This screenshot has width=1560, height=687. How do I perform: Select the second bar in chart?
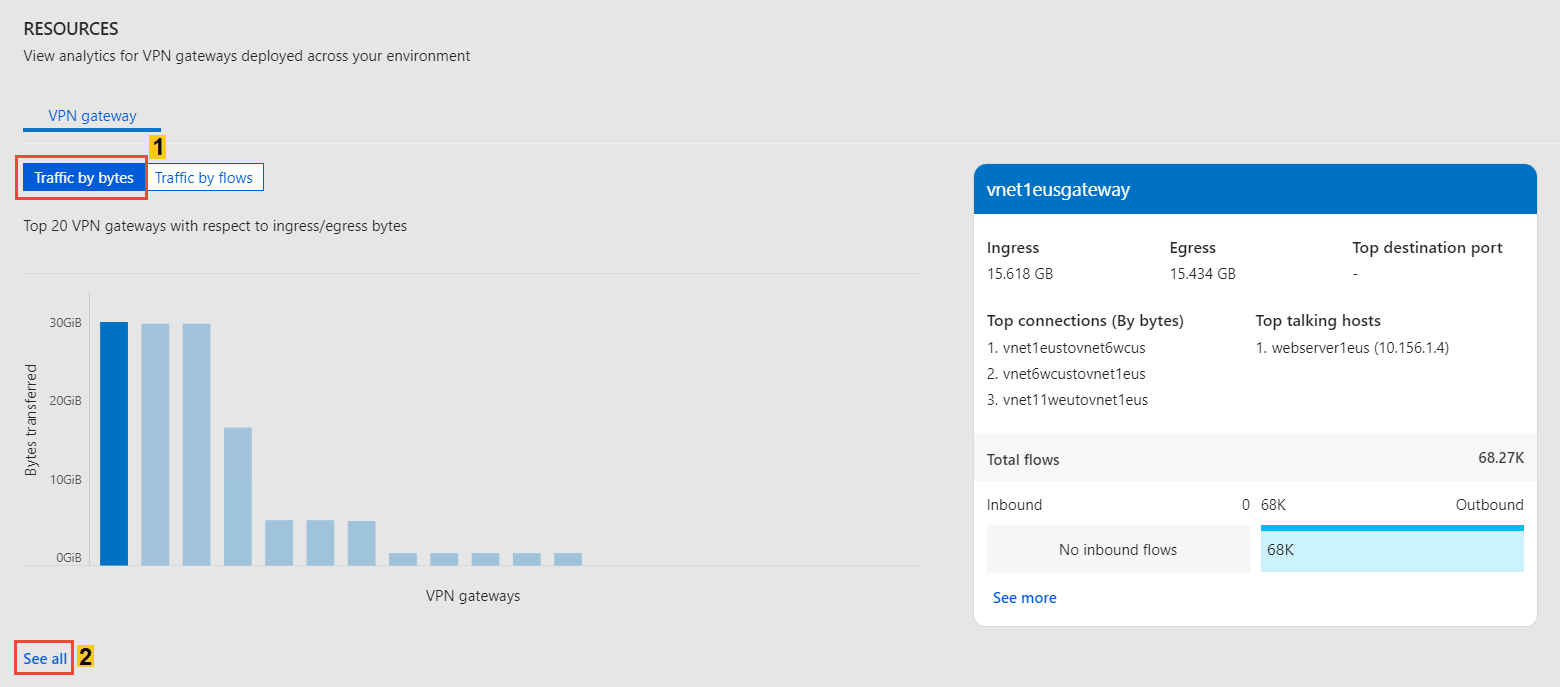(x=155, y=444)
